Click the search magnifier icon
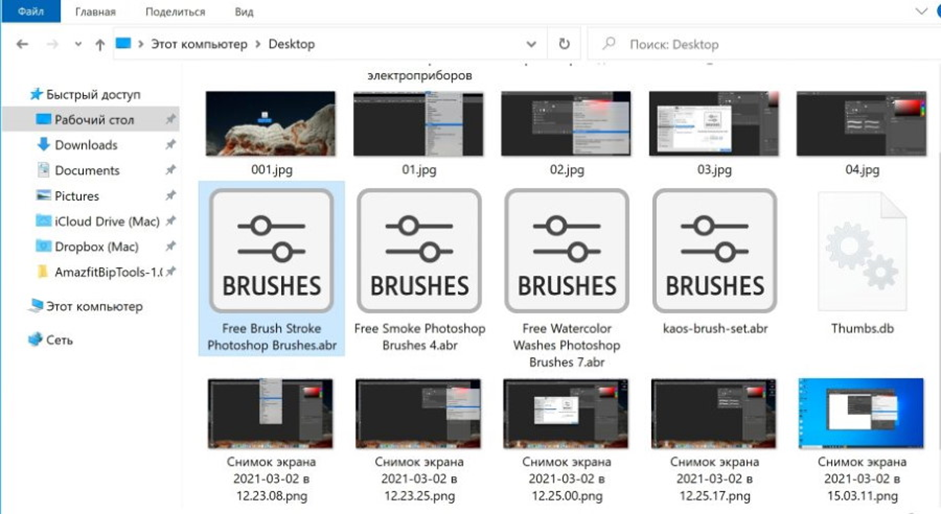The image size is (941, 514). point(609,43)
